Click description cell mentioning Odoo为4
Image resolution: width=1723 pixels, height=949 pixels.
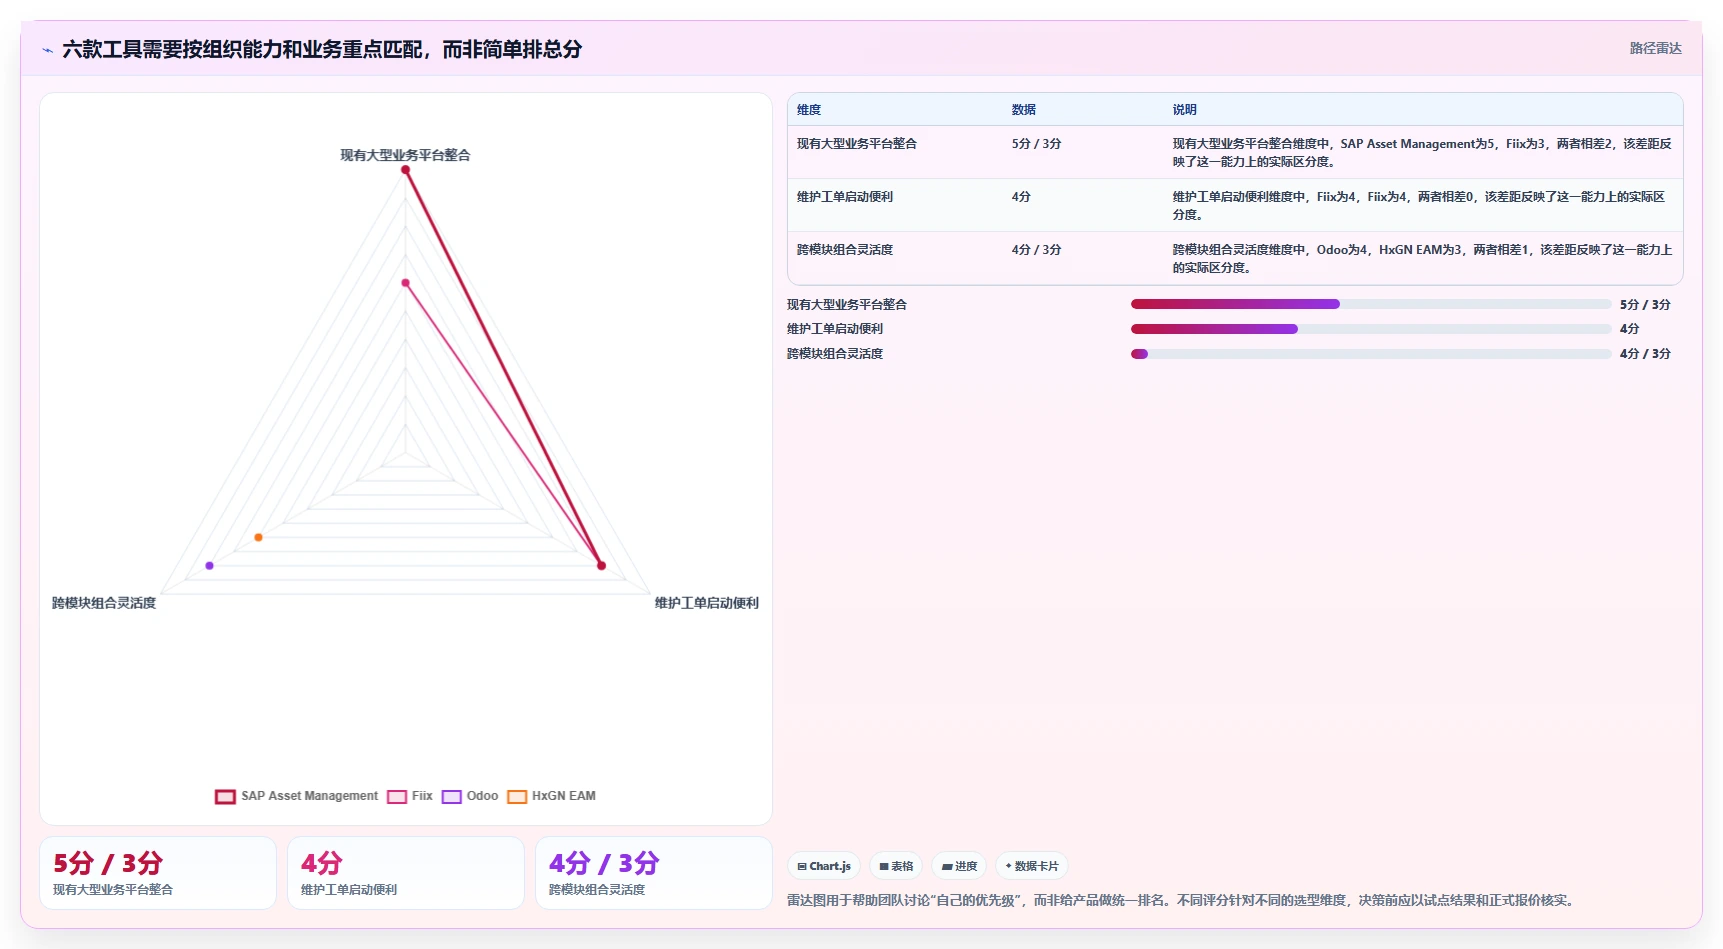point(1422,258)
